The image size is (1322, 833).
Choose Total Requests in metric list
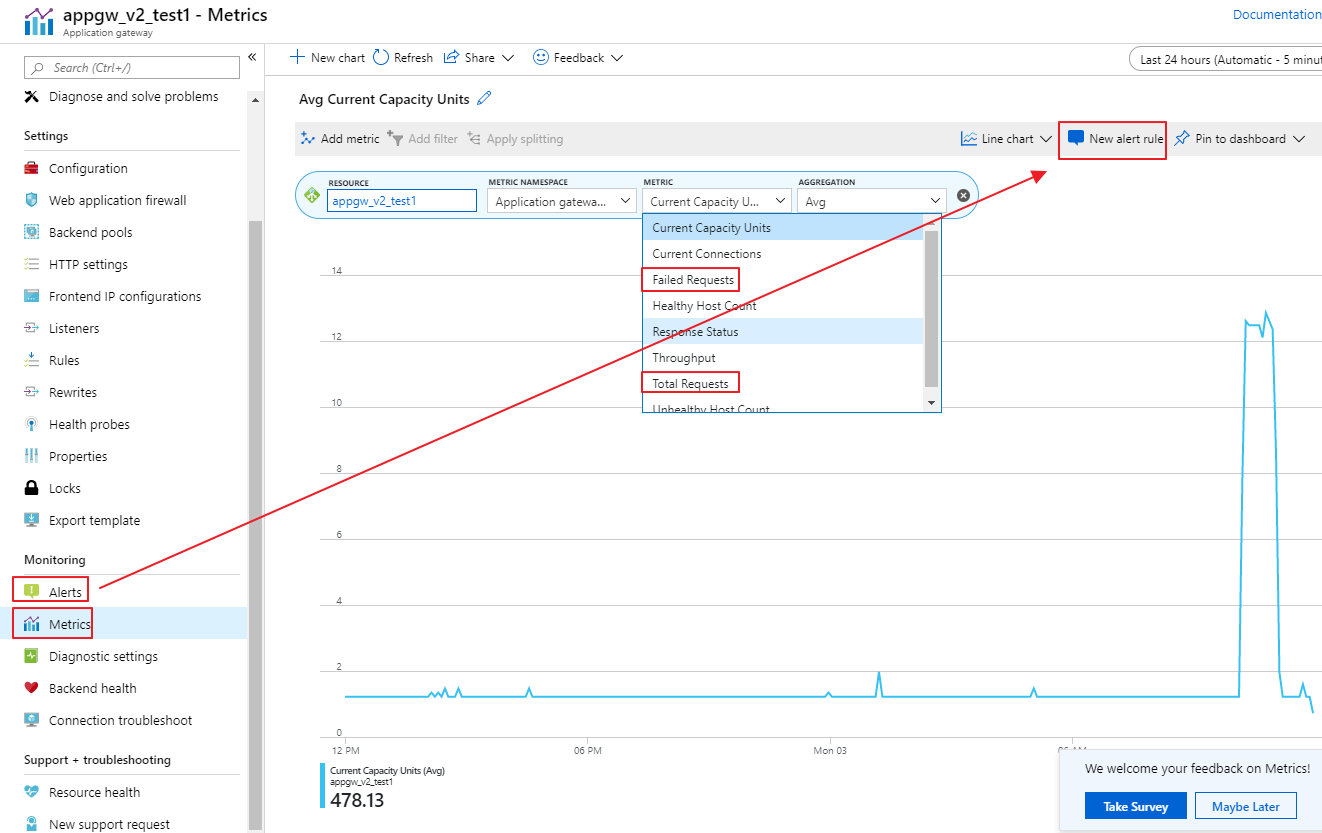click(690, 384)
